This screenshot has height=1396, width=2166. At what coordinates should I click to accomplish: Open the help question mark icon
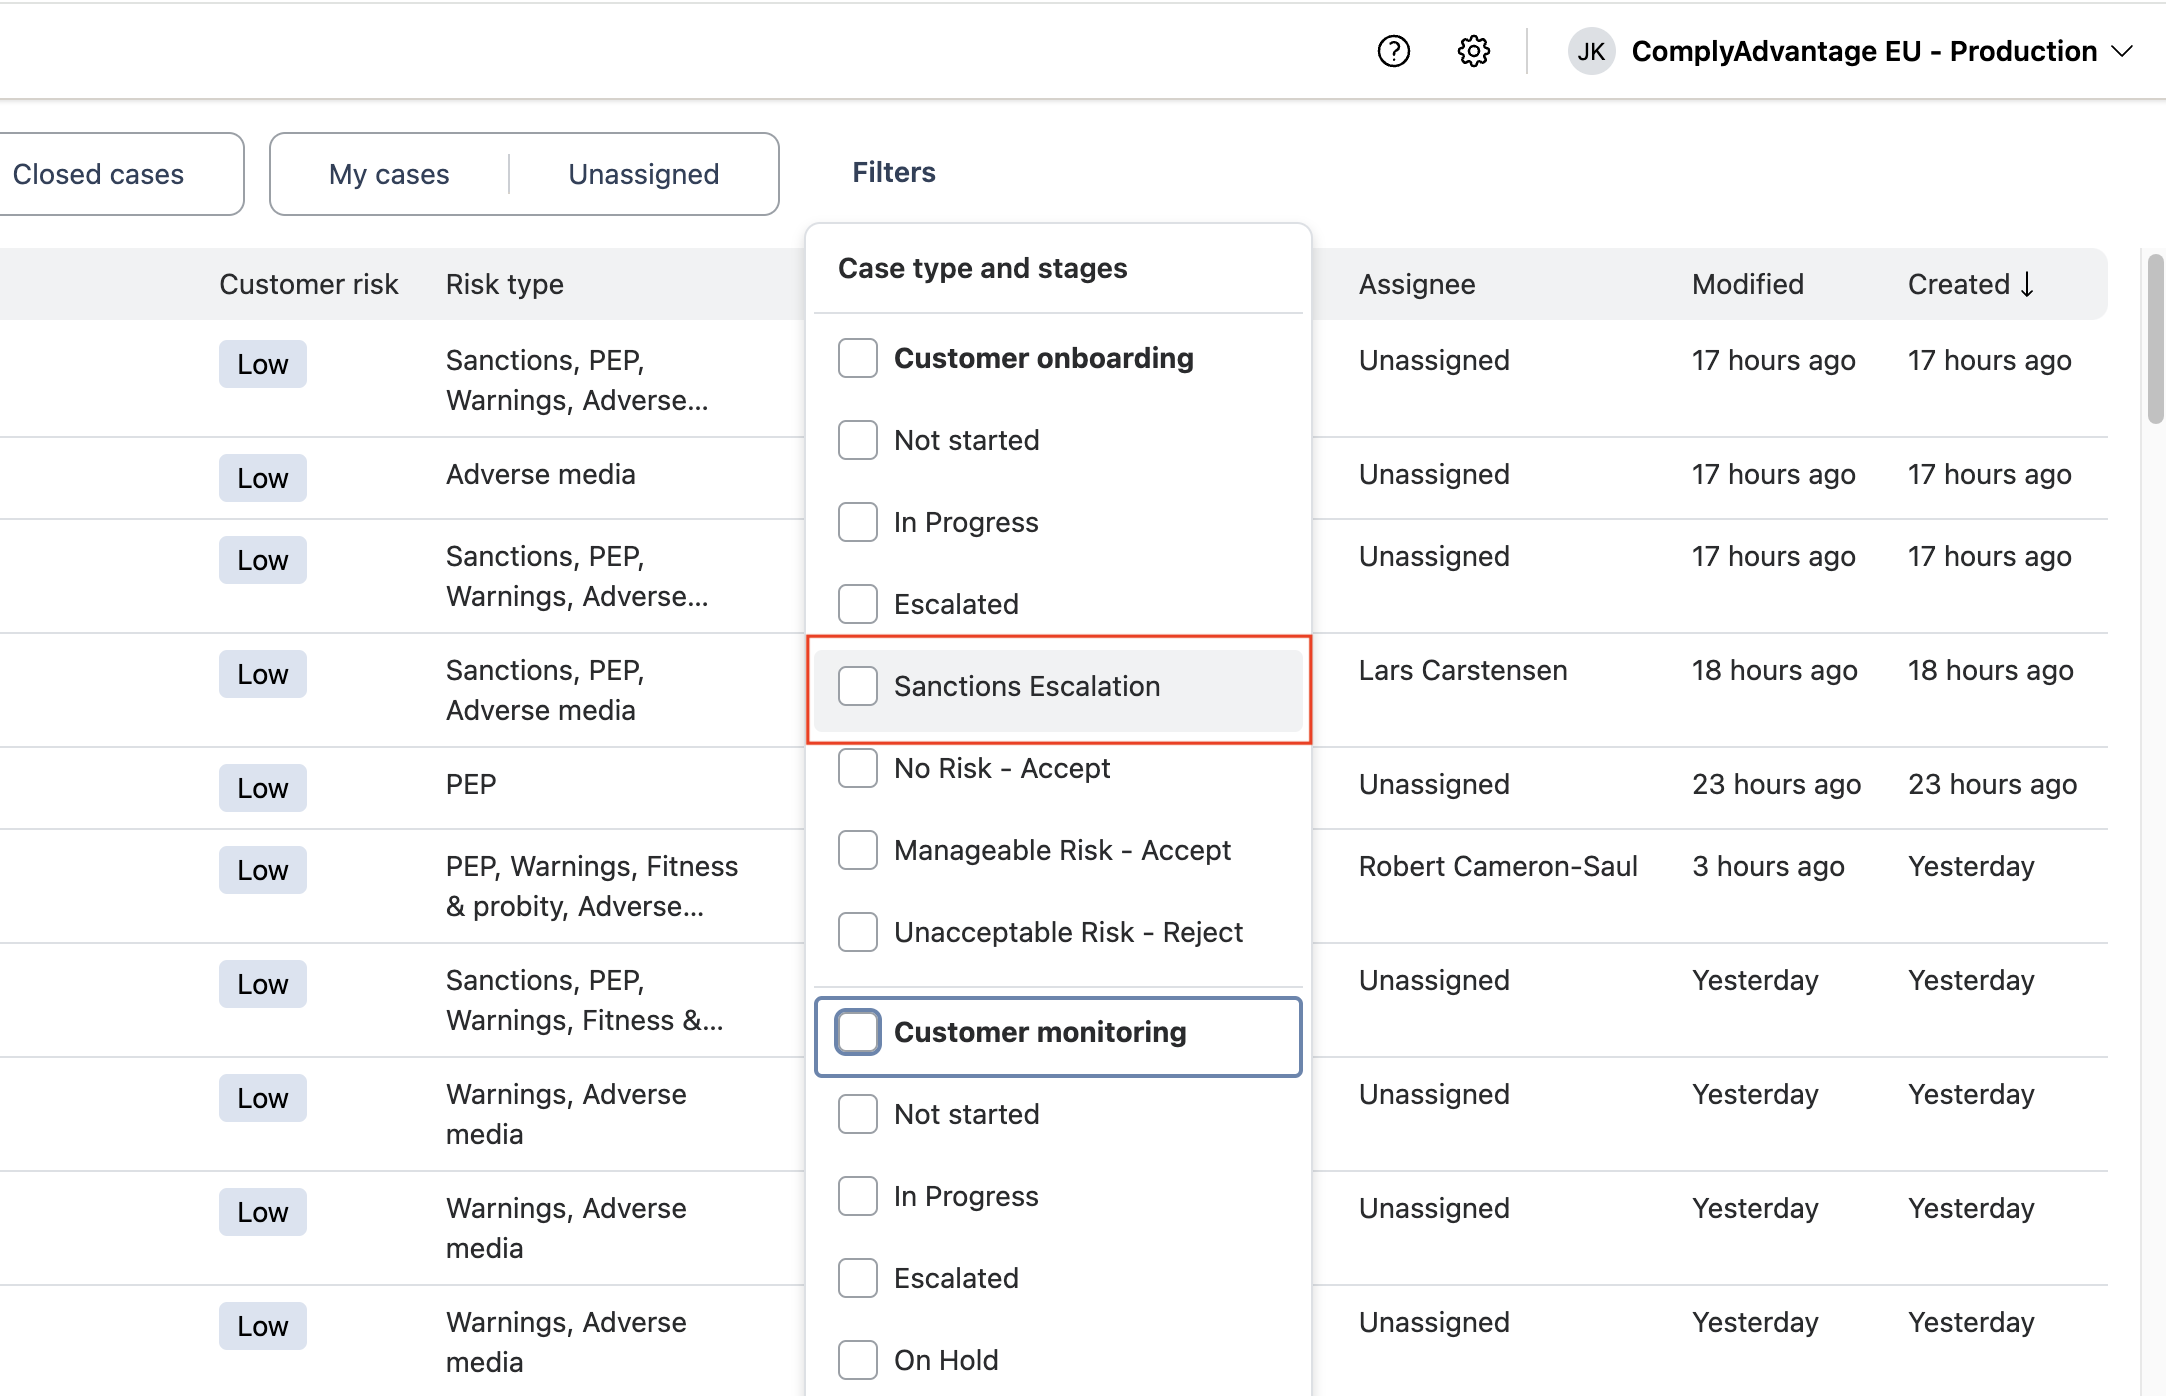pos(1393,51)
